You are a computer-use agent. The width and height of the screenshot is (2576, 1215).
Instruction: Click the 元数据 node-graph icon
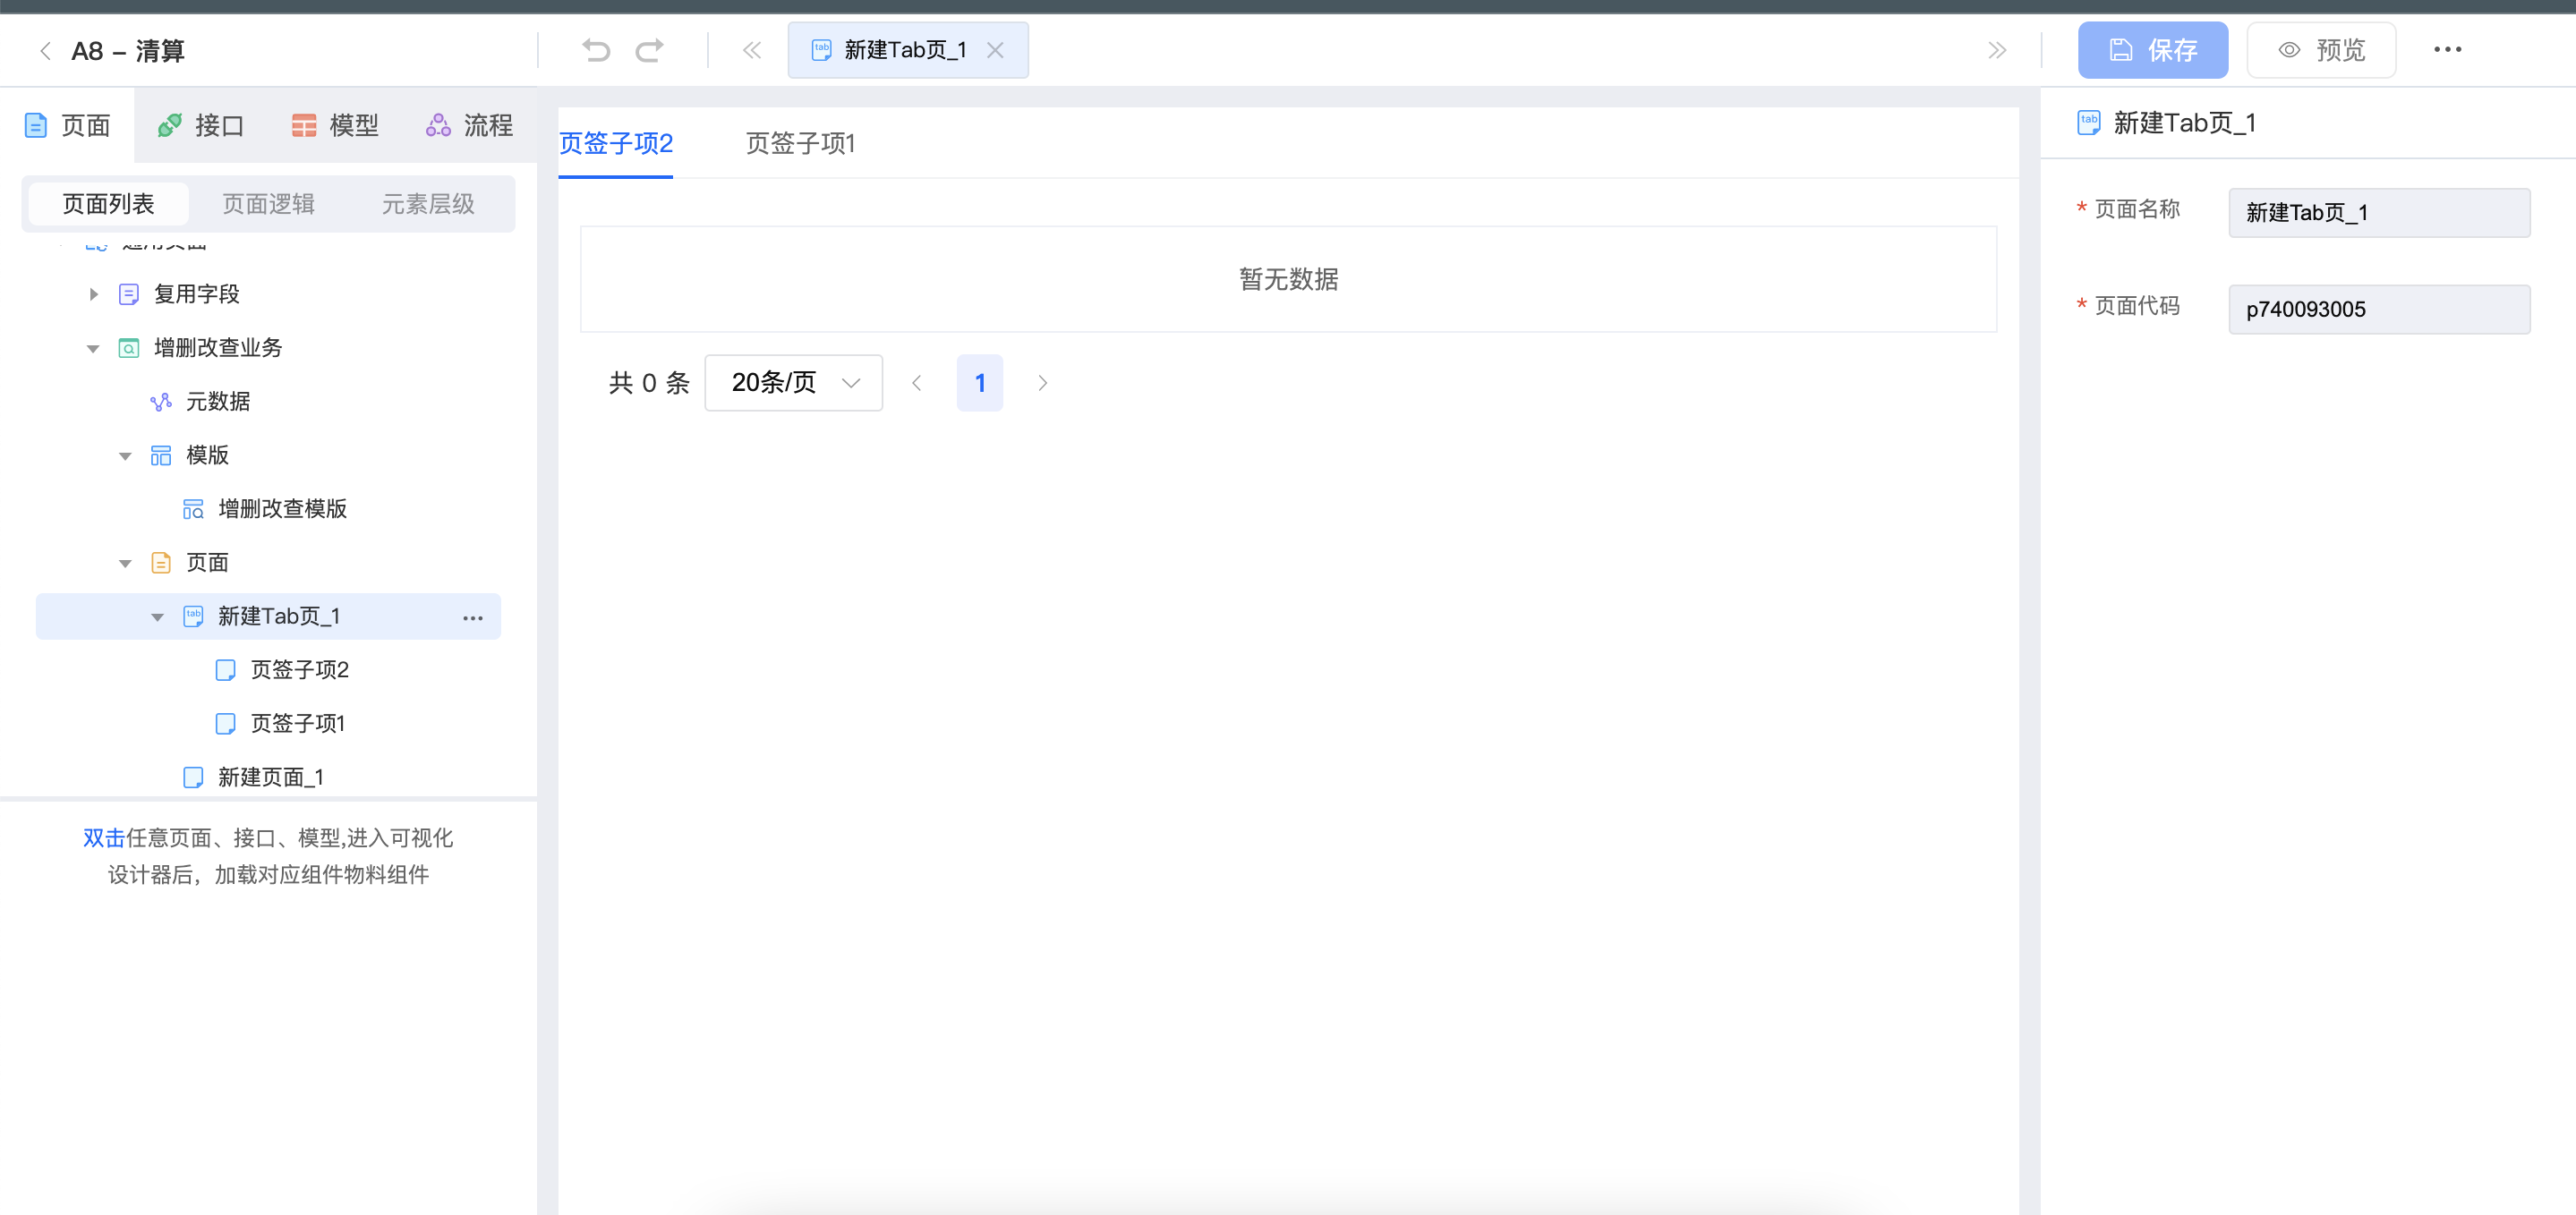pyautogui.click(x=161, y=402)
